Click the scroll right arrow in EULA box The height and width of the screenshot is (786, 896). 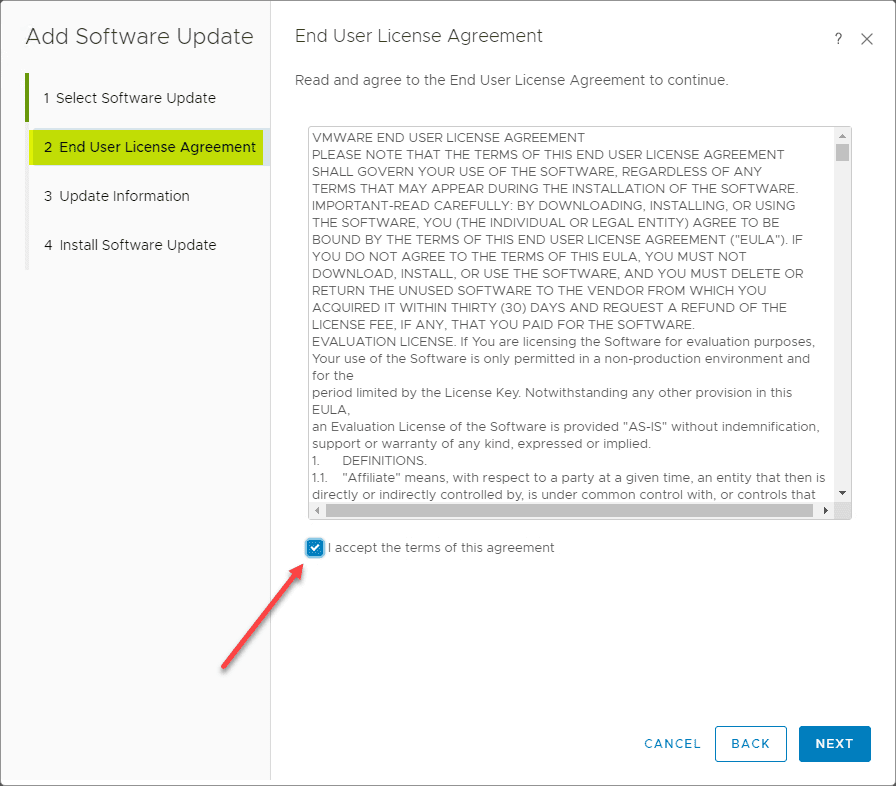826,510
